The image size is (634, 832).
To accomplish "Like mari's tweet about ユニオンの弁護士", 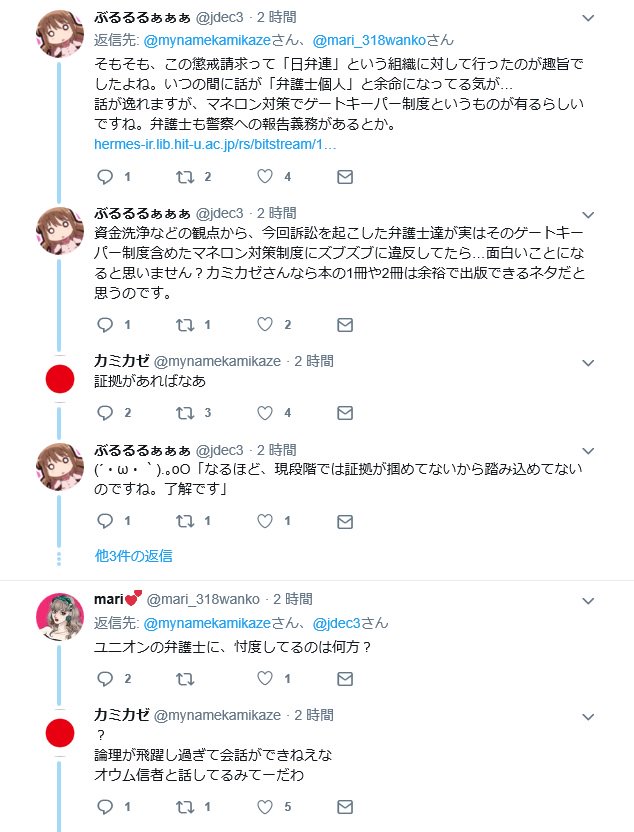I will pyautogui.click(x=265, y=678).
